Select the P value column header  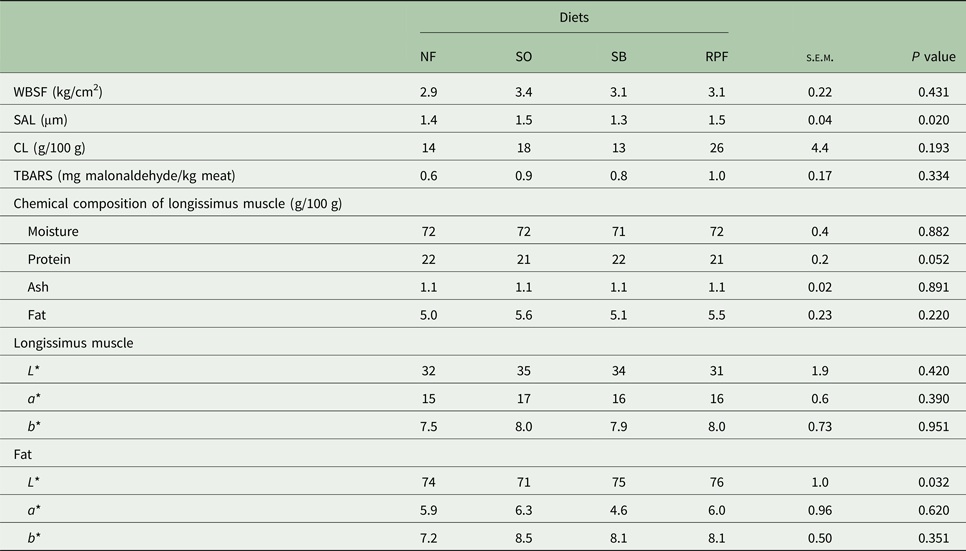coord(923,56)
